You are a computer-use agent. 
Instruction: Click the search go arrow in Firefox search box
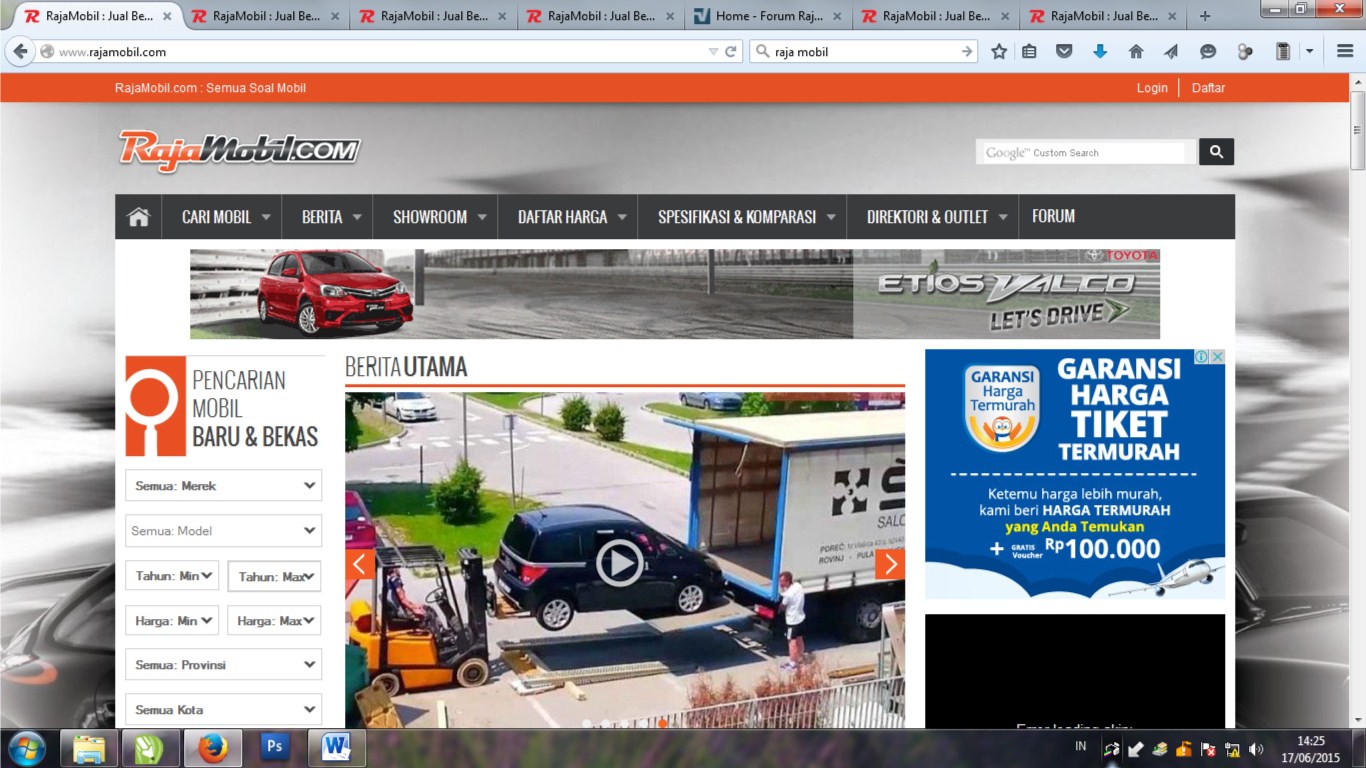click(967, 52)
